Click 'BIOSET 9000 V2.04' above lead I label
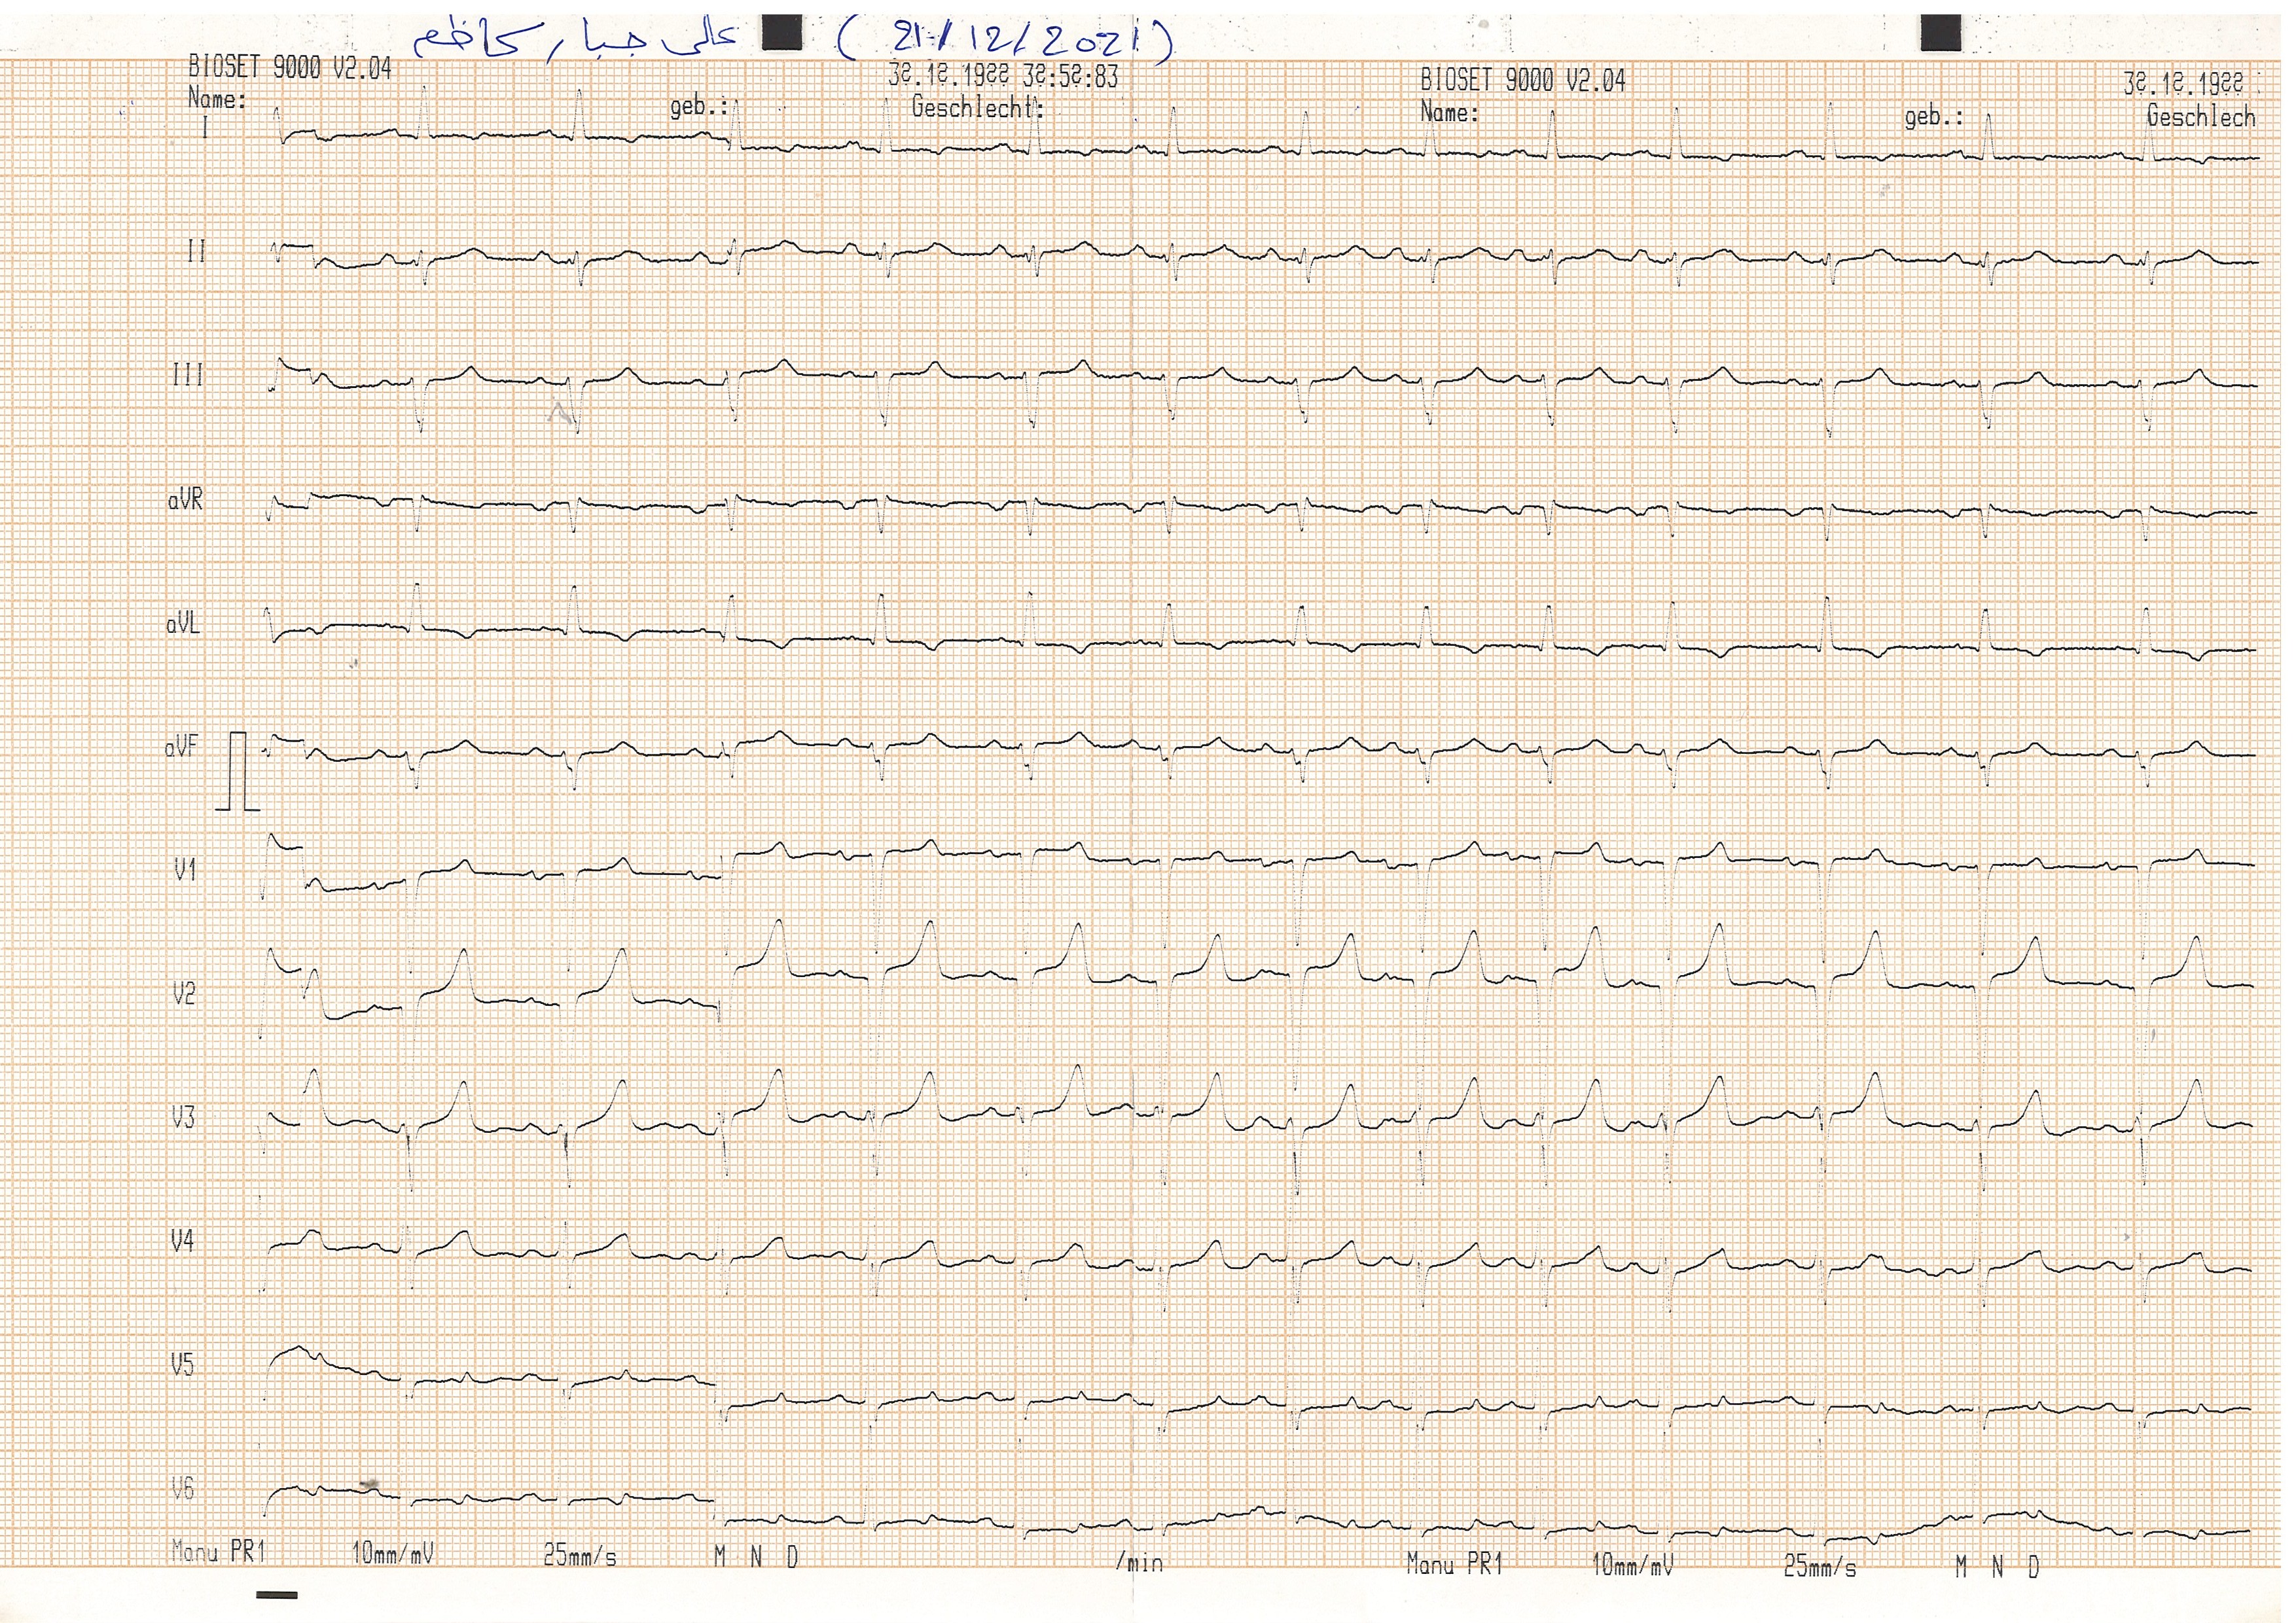This screenshot has width=2296, height=1623. 290,68
